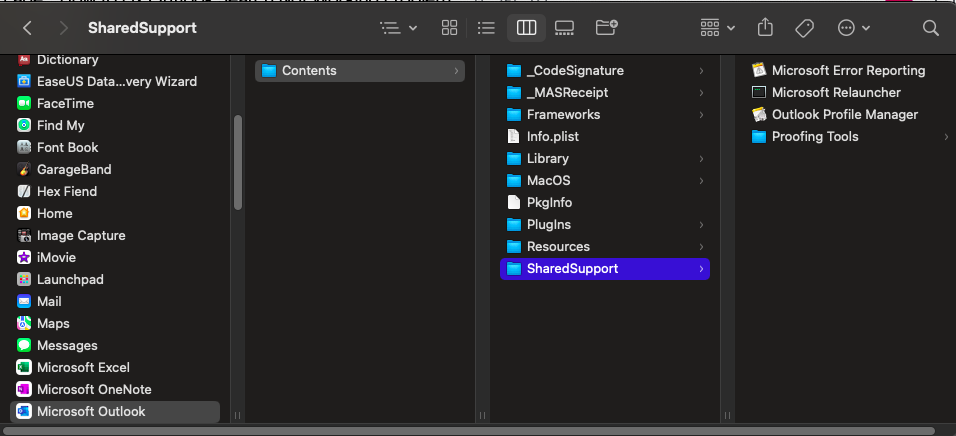
Task: Select the Frameworks folder
Action: [605, 115]
